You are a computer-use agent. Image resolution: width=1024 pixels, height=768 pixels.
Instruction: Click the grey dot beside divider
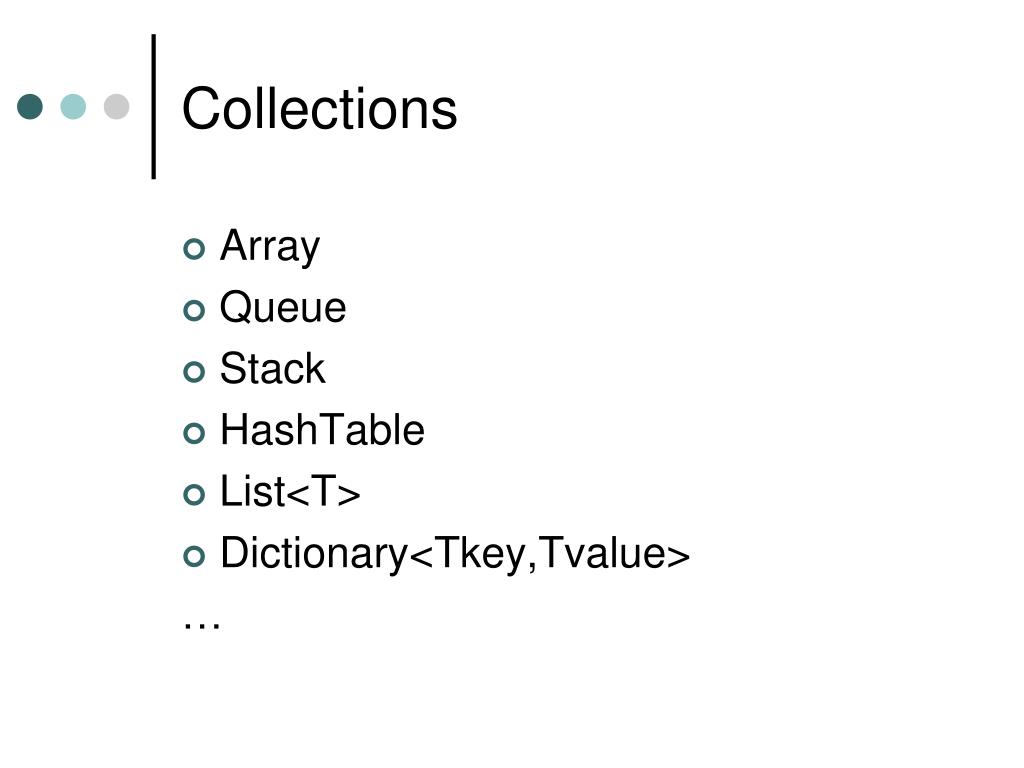pyautogui.click(x=116, y=106)
